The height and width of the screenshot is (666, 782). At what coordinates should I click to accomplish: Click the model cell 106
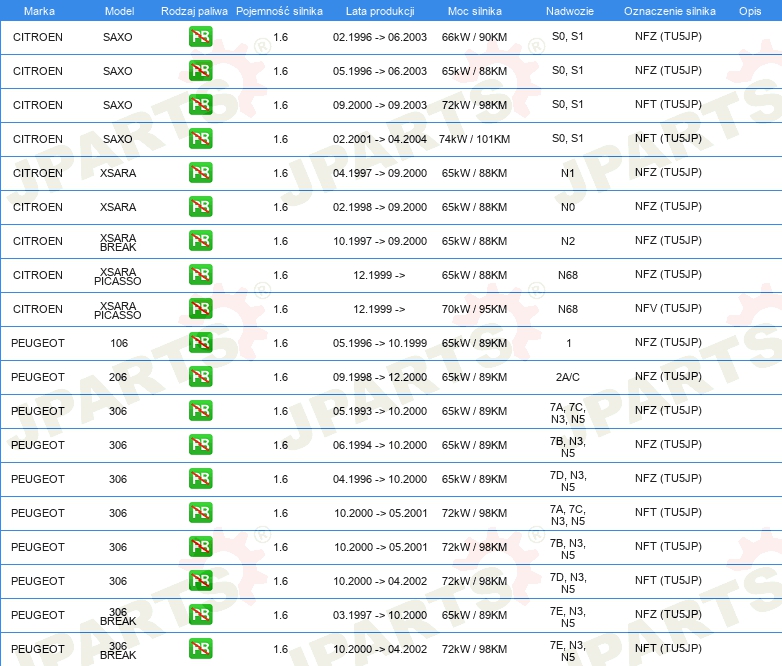coord(119,343)
